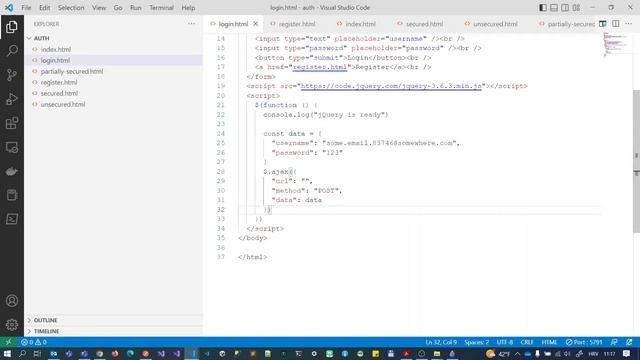
Task: Open editor more actions ellipsis
Action: (629, 24)
